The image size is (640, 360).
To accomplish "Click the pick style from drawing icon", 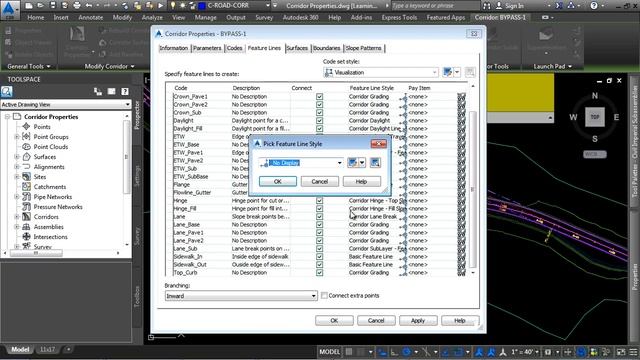I will (375, 163).
